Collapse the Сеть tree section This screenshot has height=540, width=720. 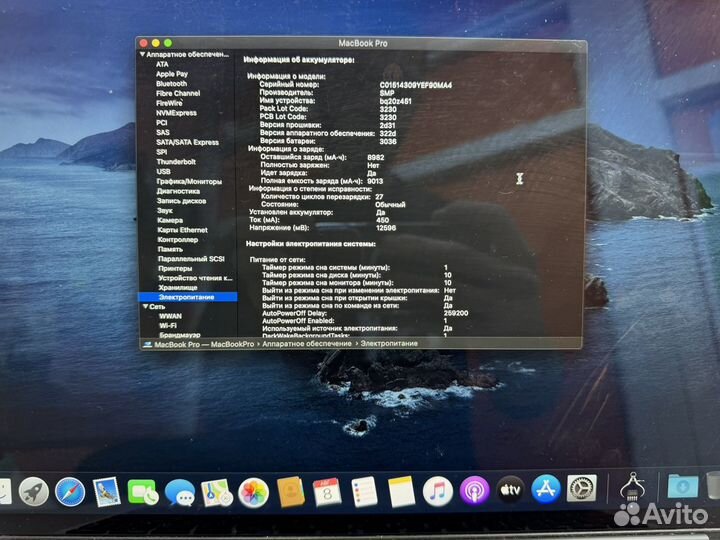pyautogui.click(x=146, y=306)
